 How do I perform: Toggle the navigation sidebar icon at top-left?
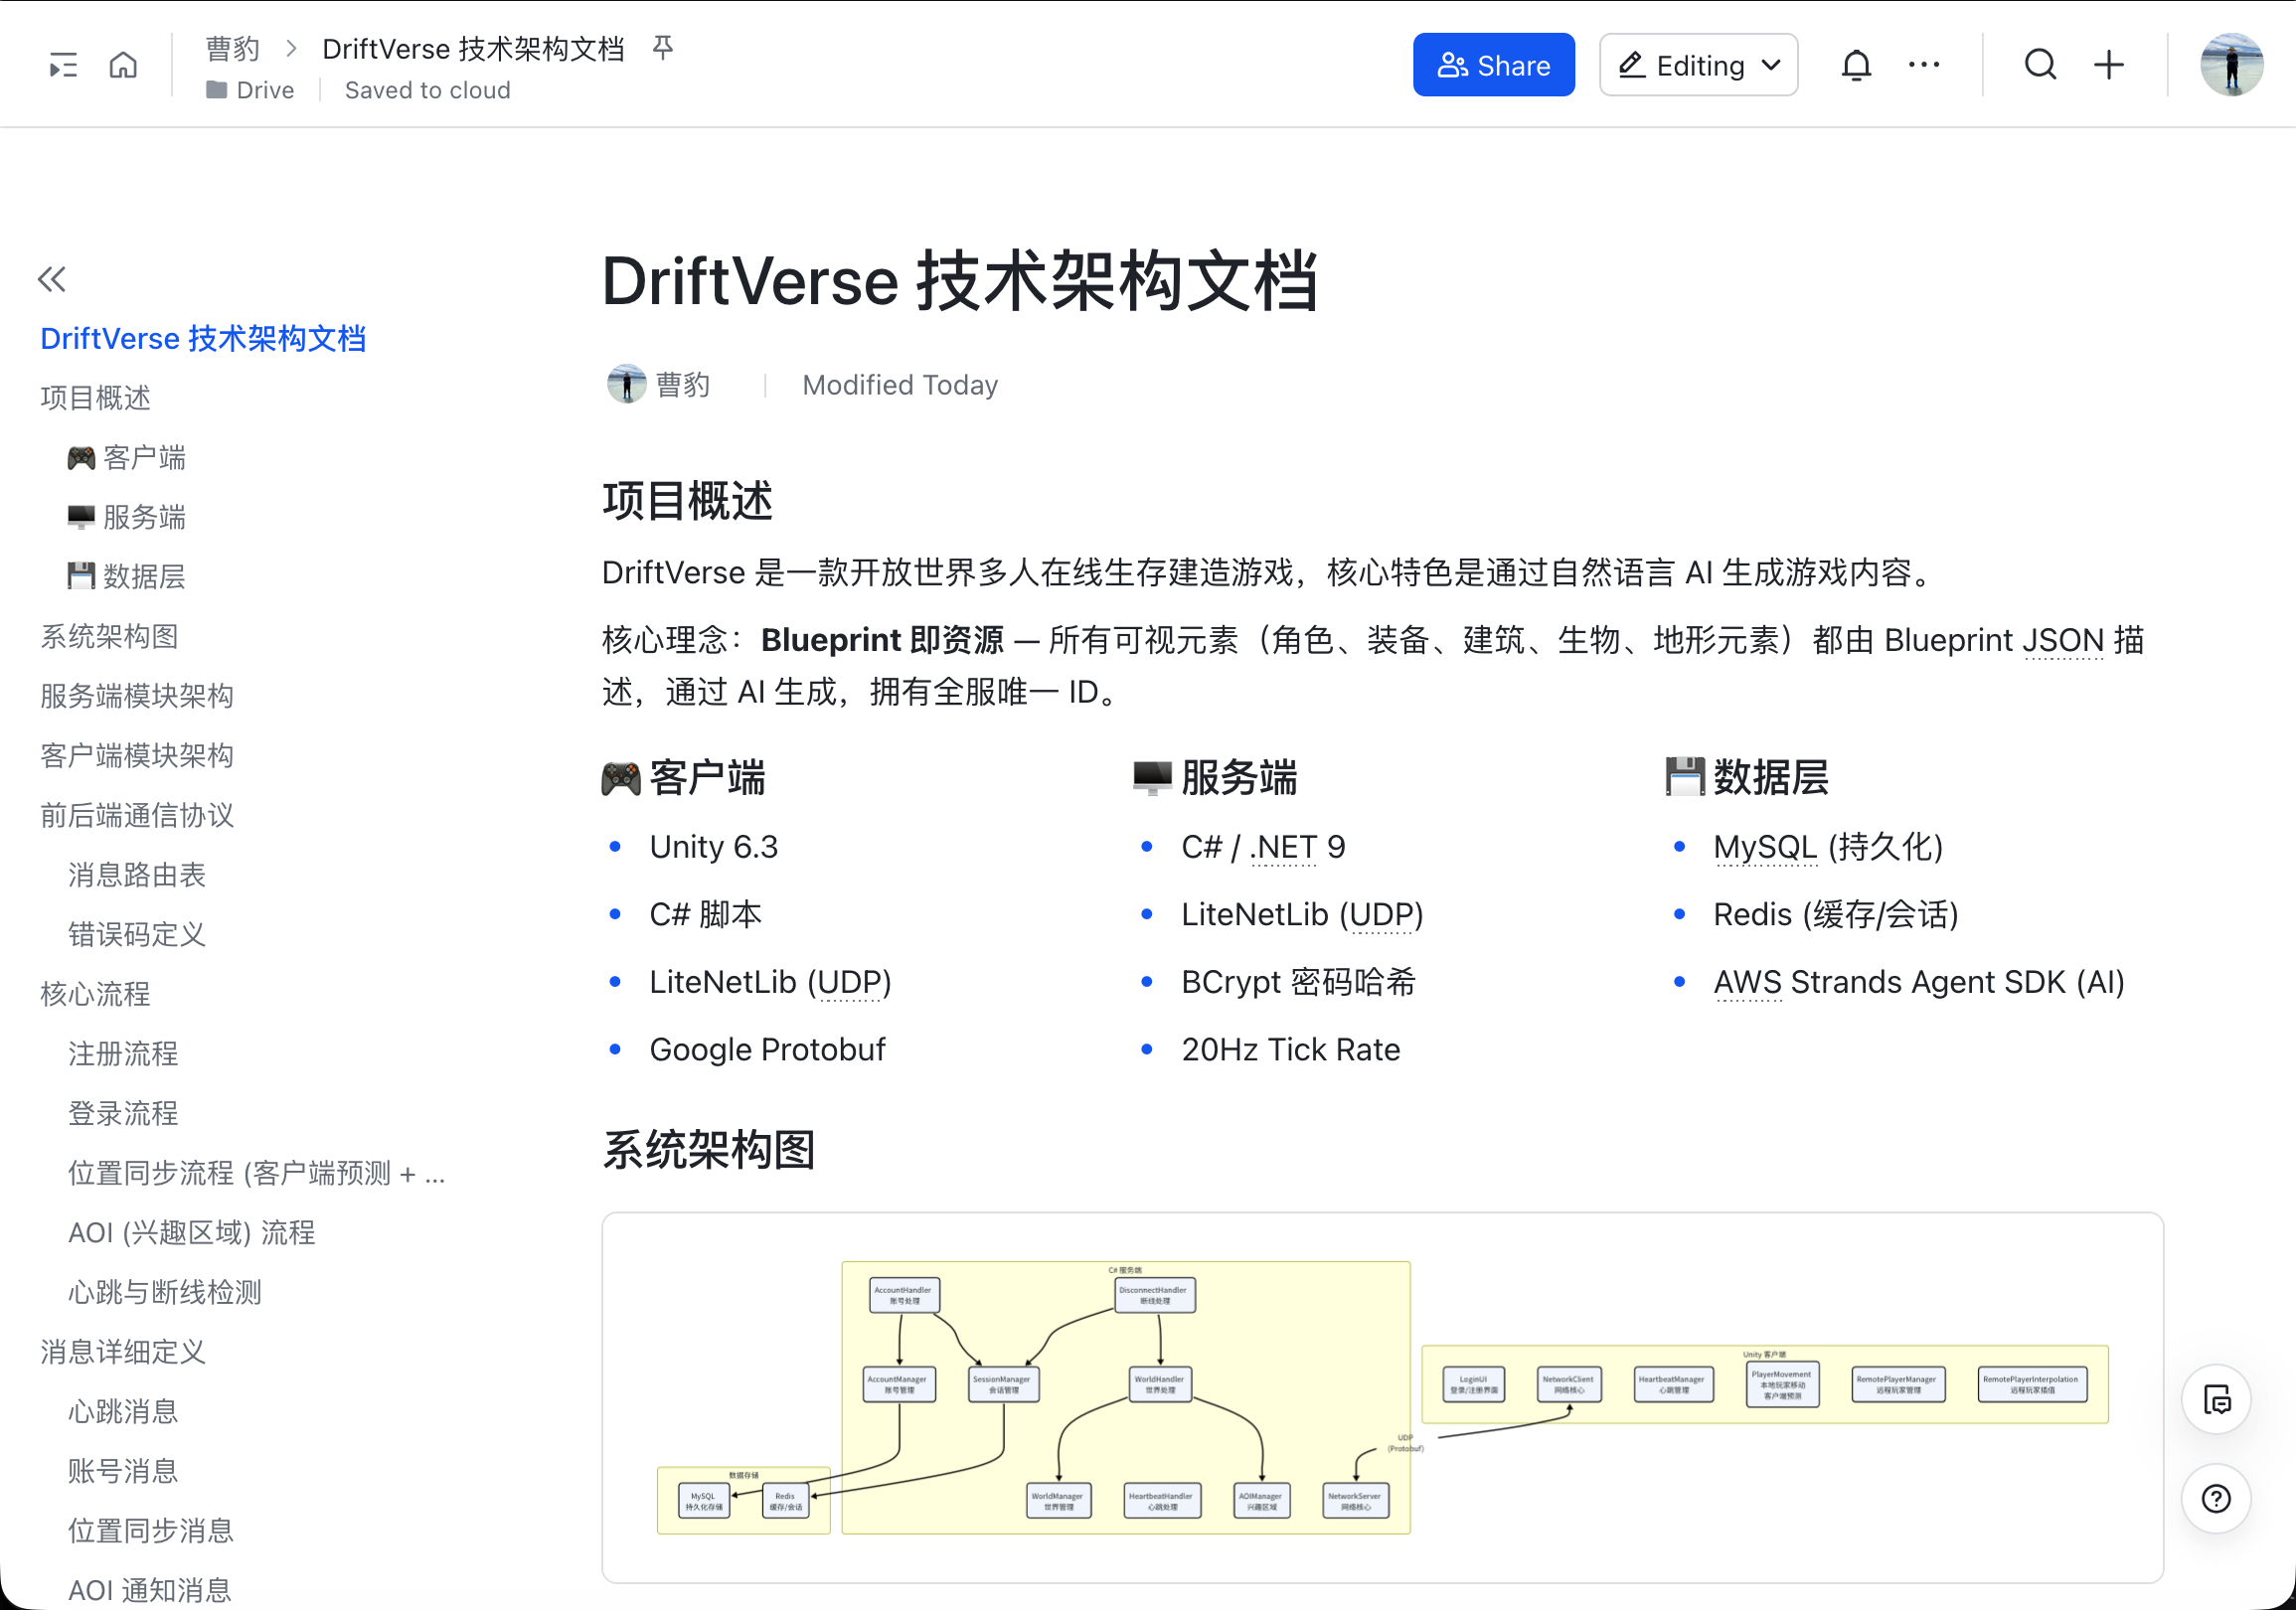pyautogui.click(x=62, y=64)
